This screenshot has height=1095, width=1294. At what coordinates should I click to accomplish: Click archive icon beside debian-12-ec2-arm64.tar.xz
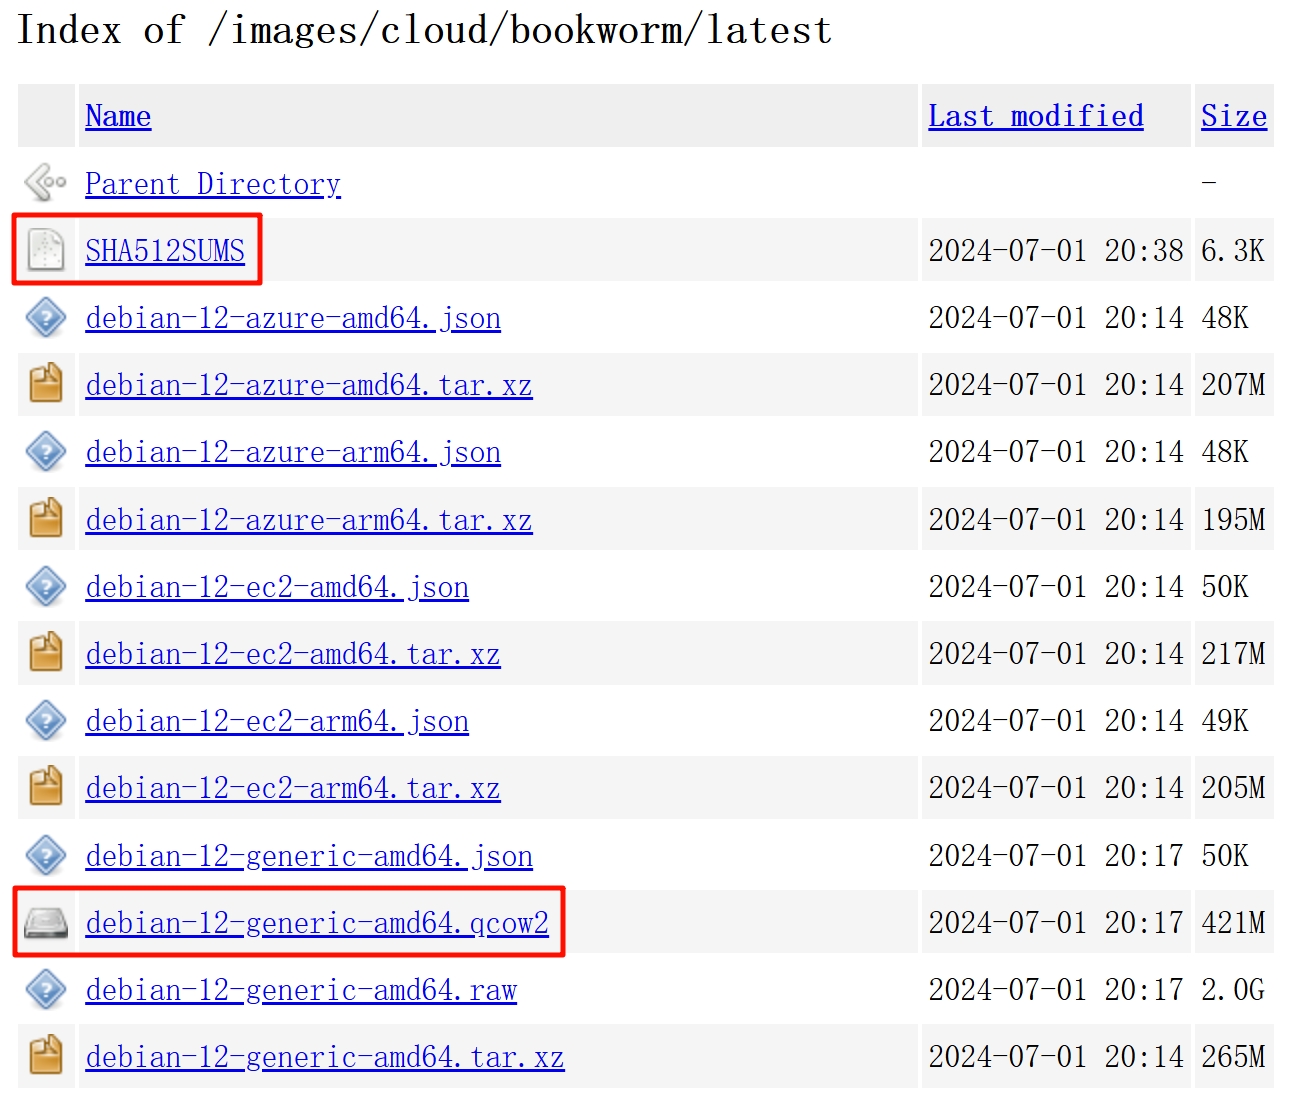pos(46,787)
